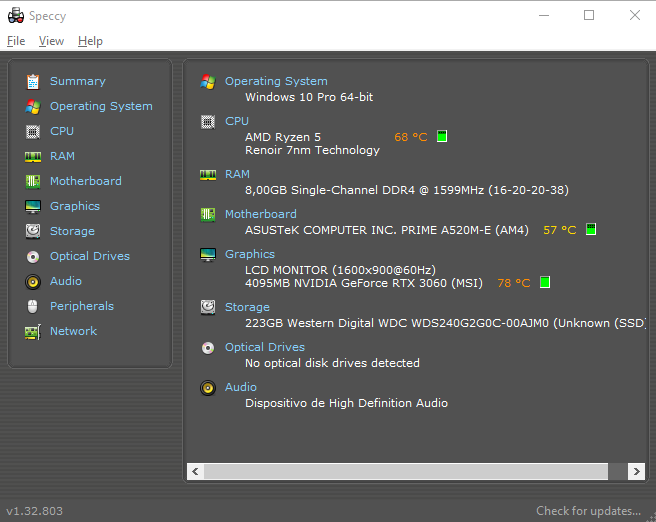Open the sidebar Storage label
Image resolution: width=656 pixels, height=522 pixels.
(x=72, y=231)
